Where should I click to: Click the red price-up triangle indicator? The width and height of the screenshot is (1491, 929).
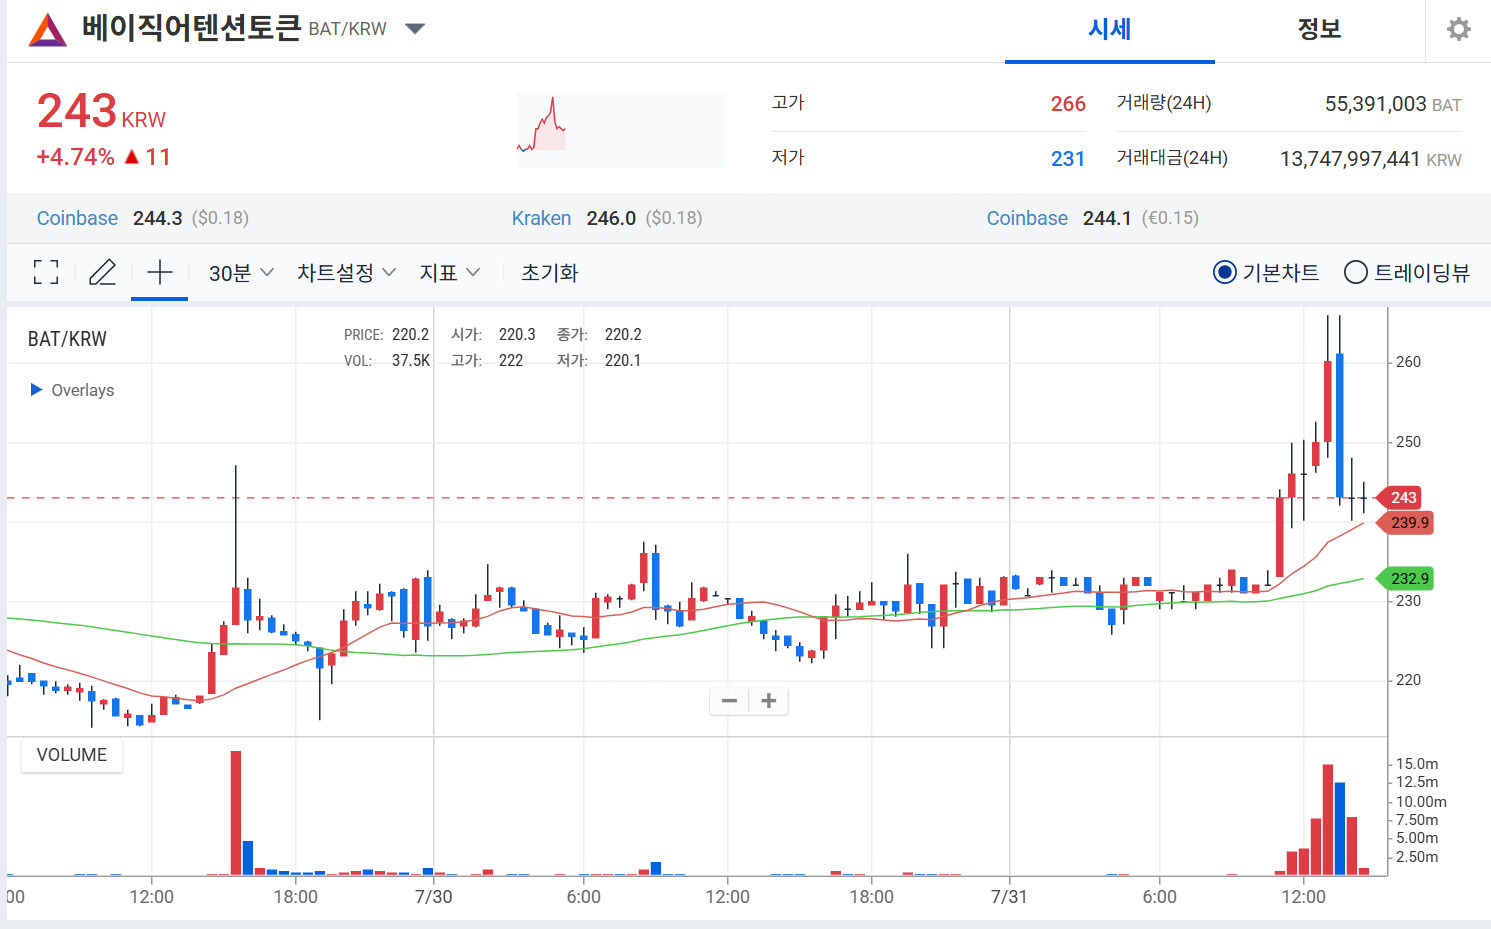click(x=132, y=157)
